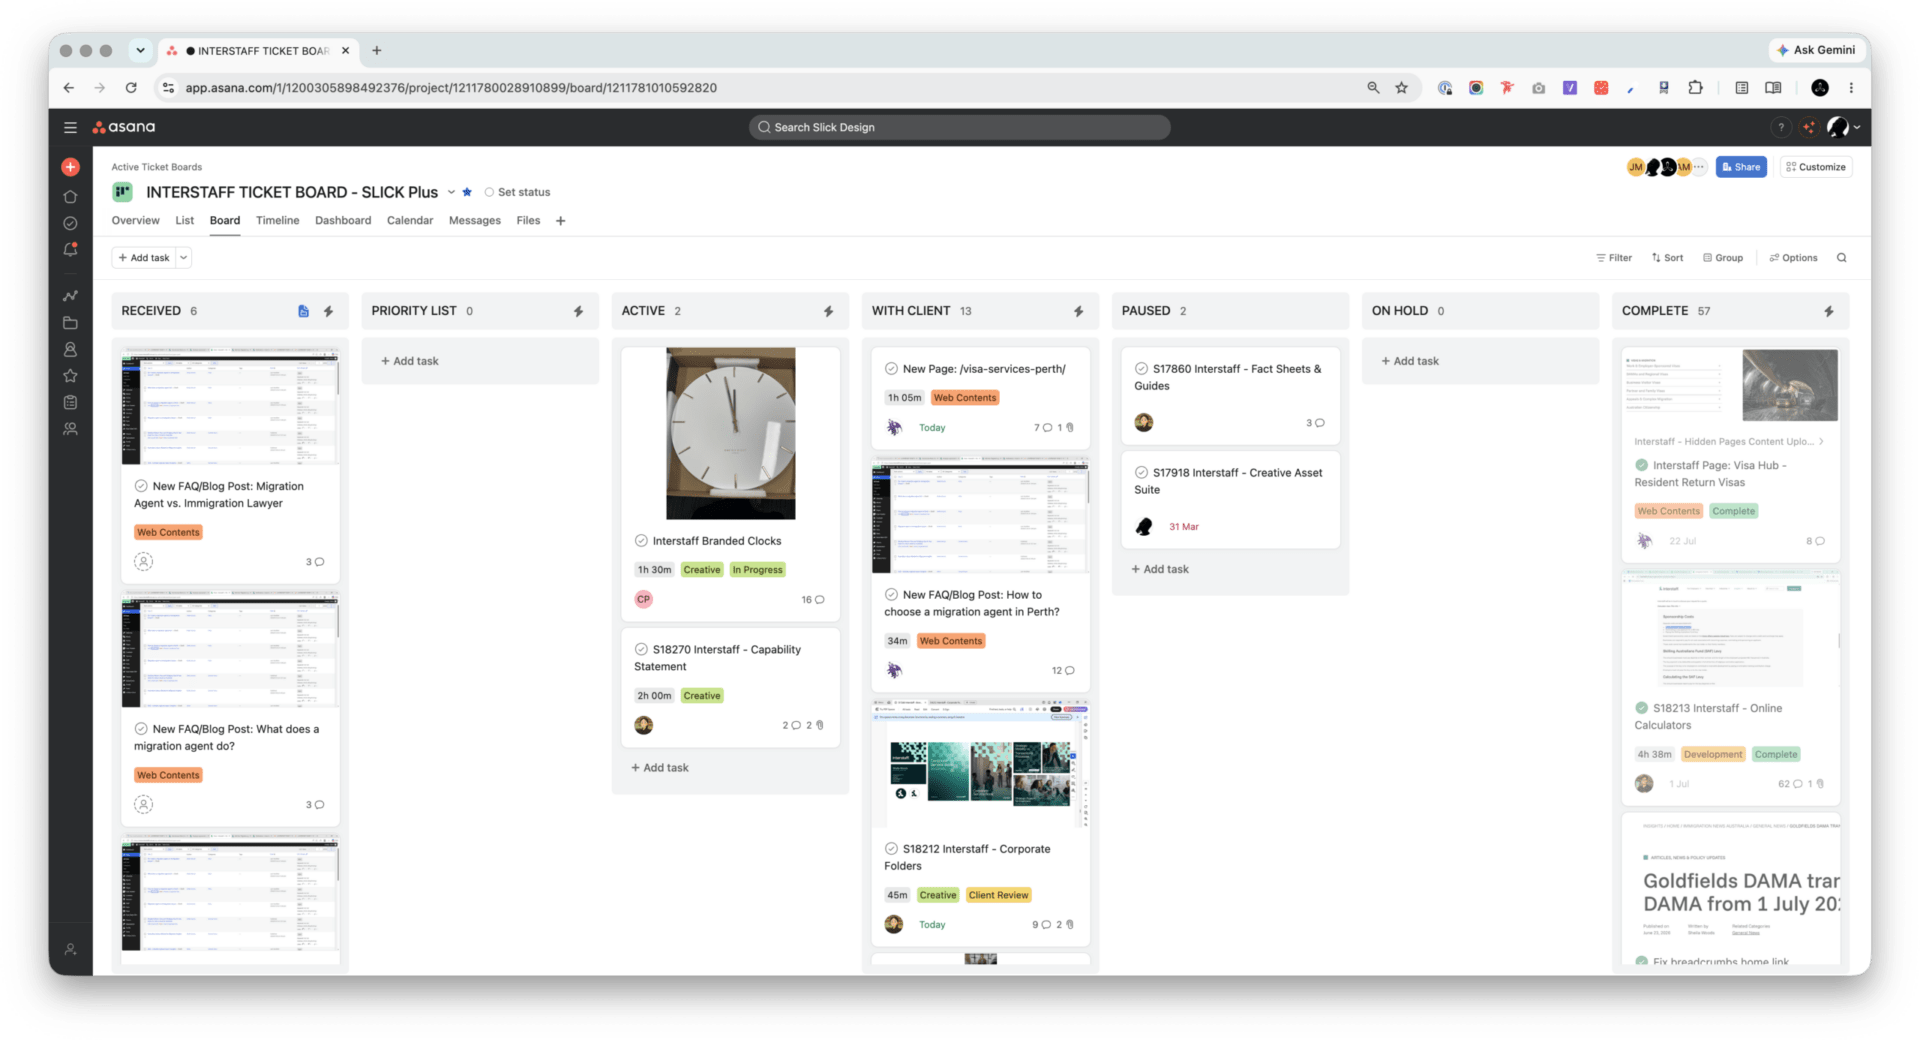1920x1040 pixels.
Task: Open Chrome Extensions puzzle piece icon
Action: (1695, 88)
